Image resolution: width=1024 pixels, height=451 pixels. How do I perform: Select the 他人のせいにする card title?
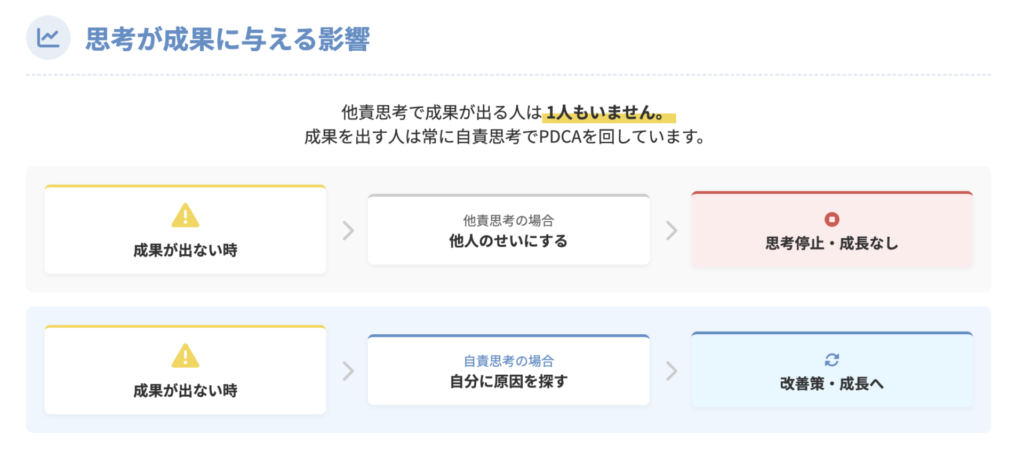pyautogui.click(x=508, y=241)
